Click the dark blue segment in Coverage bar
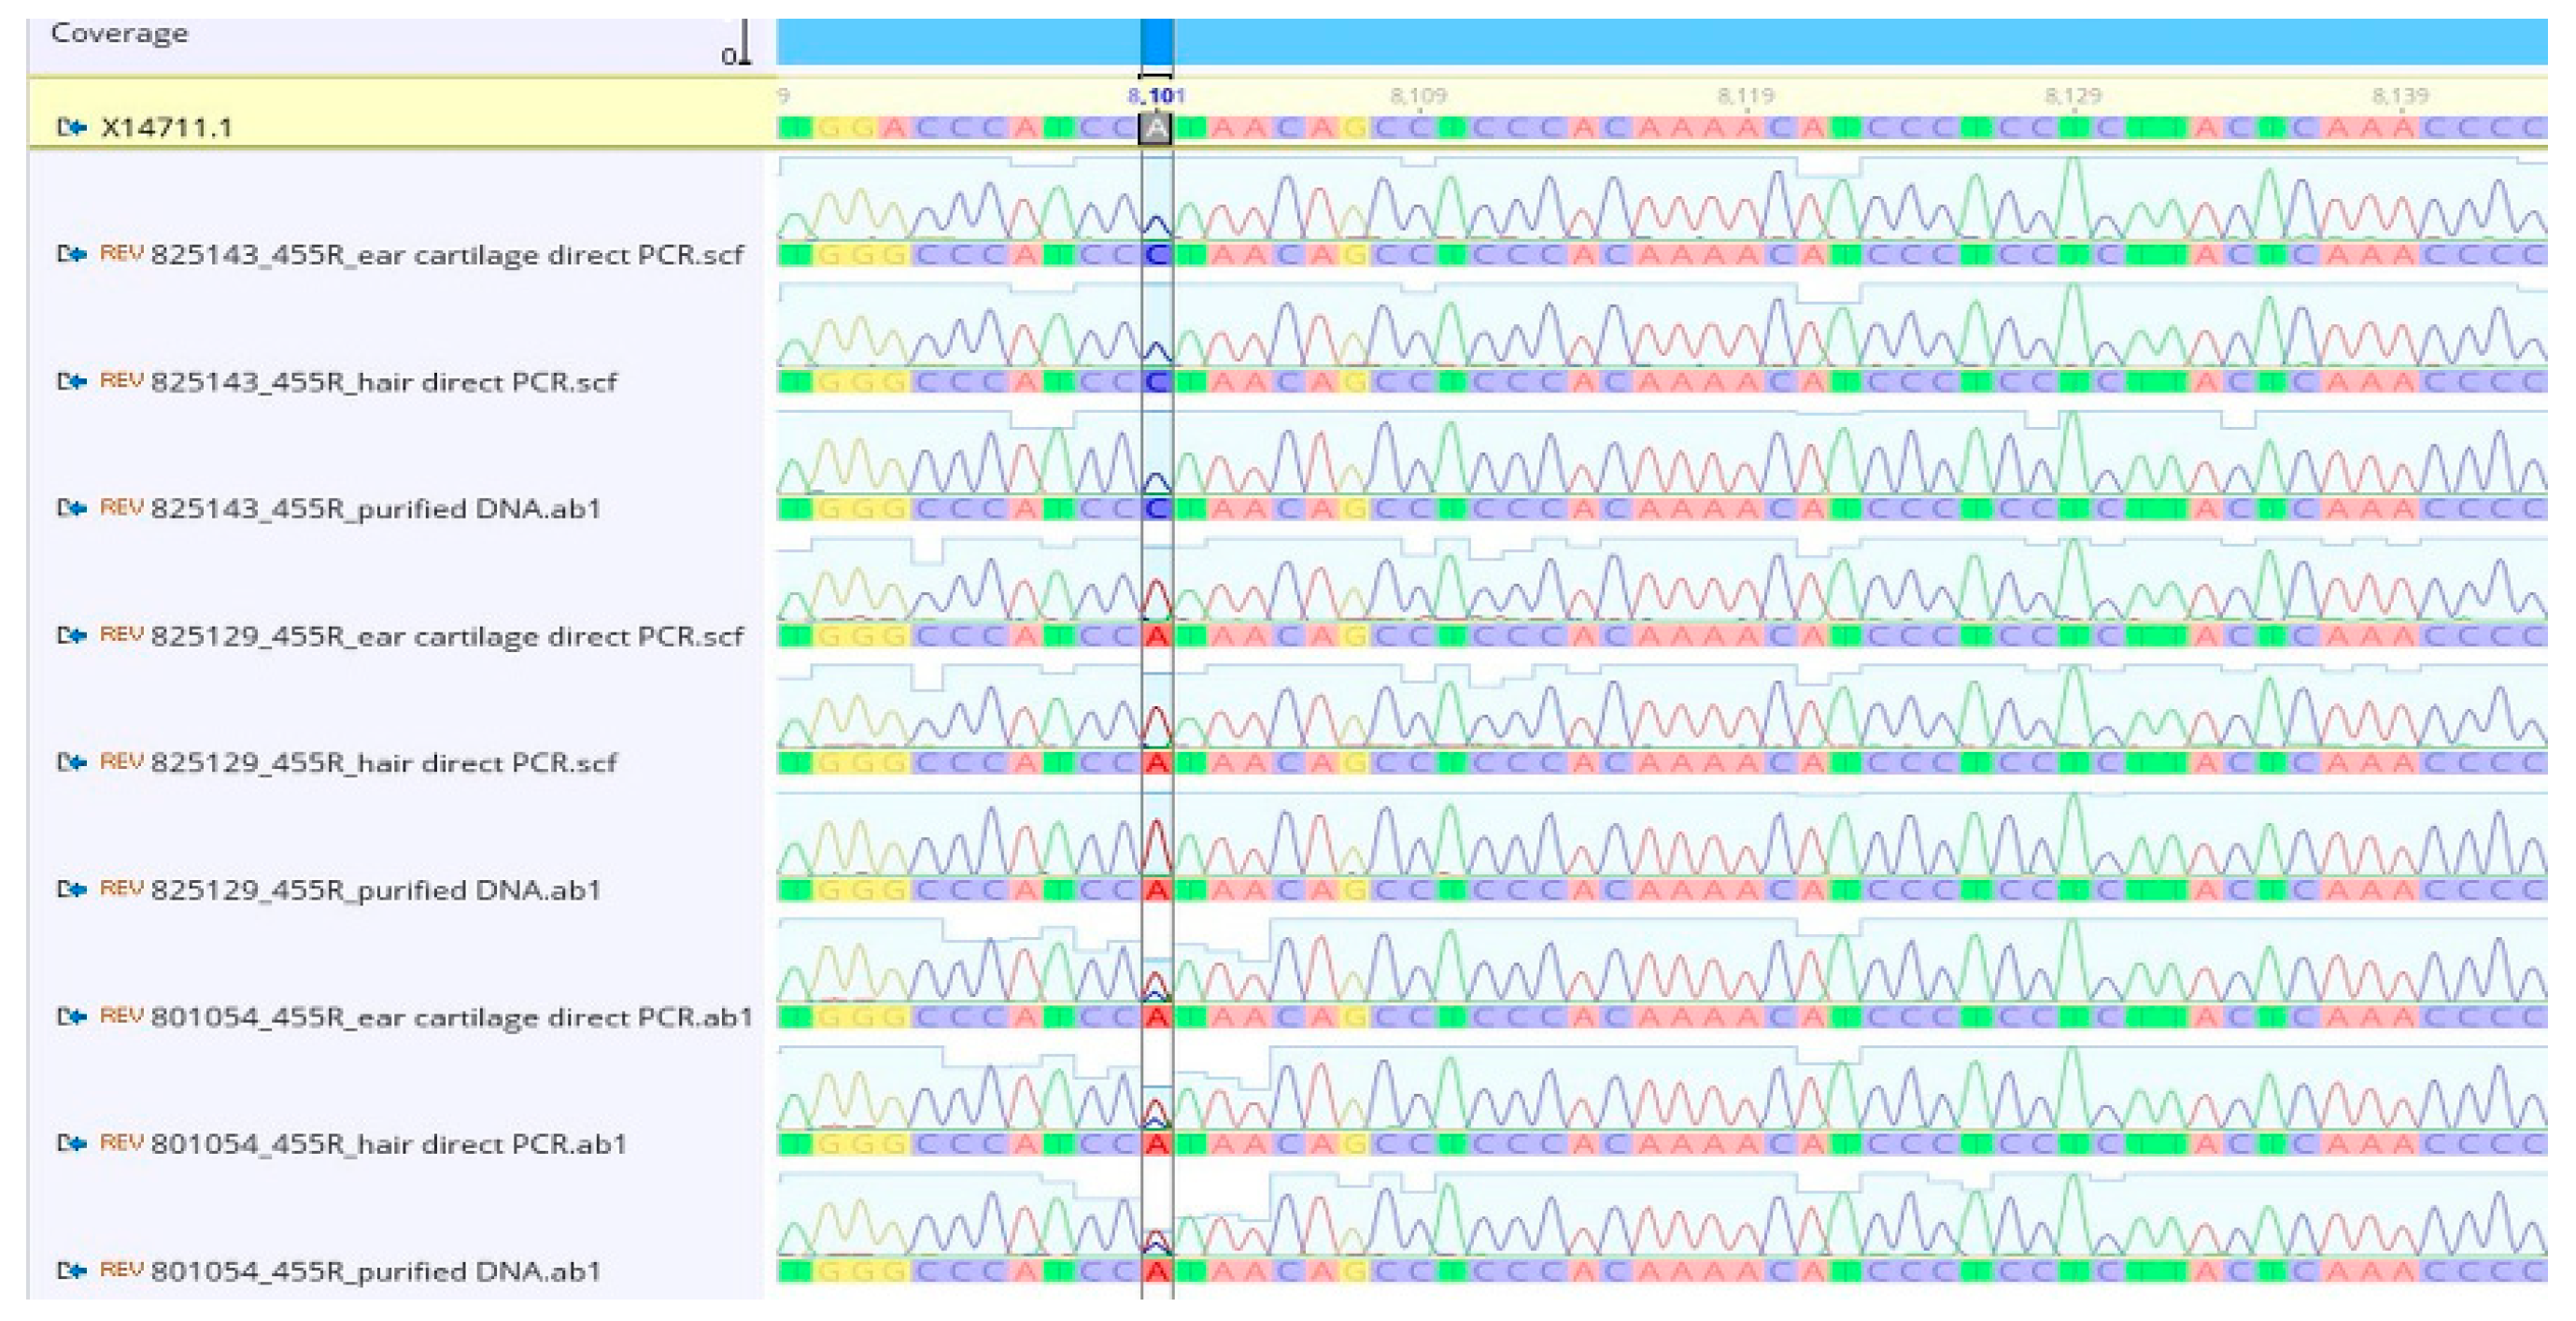Image resolution: width=2576 pixels, height=1321 pixels. 1156,42
